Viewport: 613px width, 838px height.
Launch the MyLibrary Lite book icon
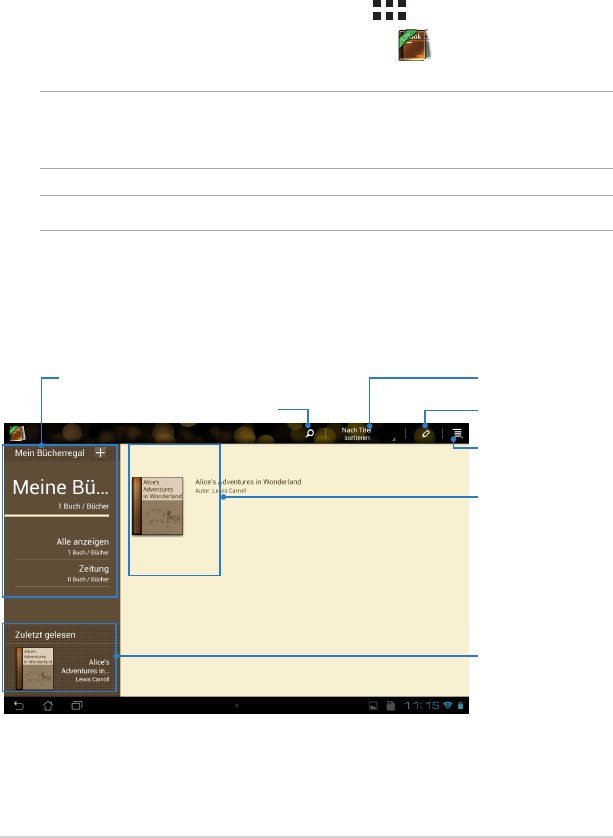tap(414, 45)
